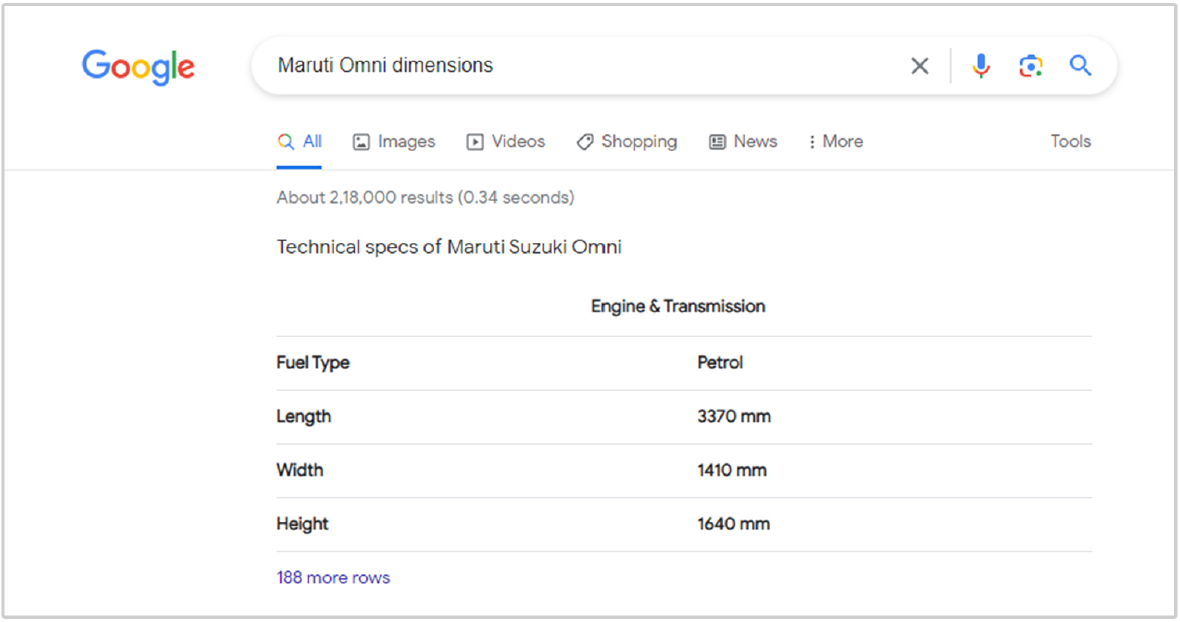Click the Engine & Transmission heading
The width and height of the screenshot is (1180, 622).
click(x=678, y=306)
